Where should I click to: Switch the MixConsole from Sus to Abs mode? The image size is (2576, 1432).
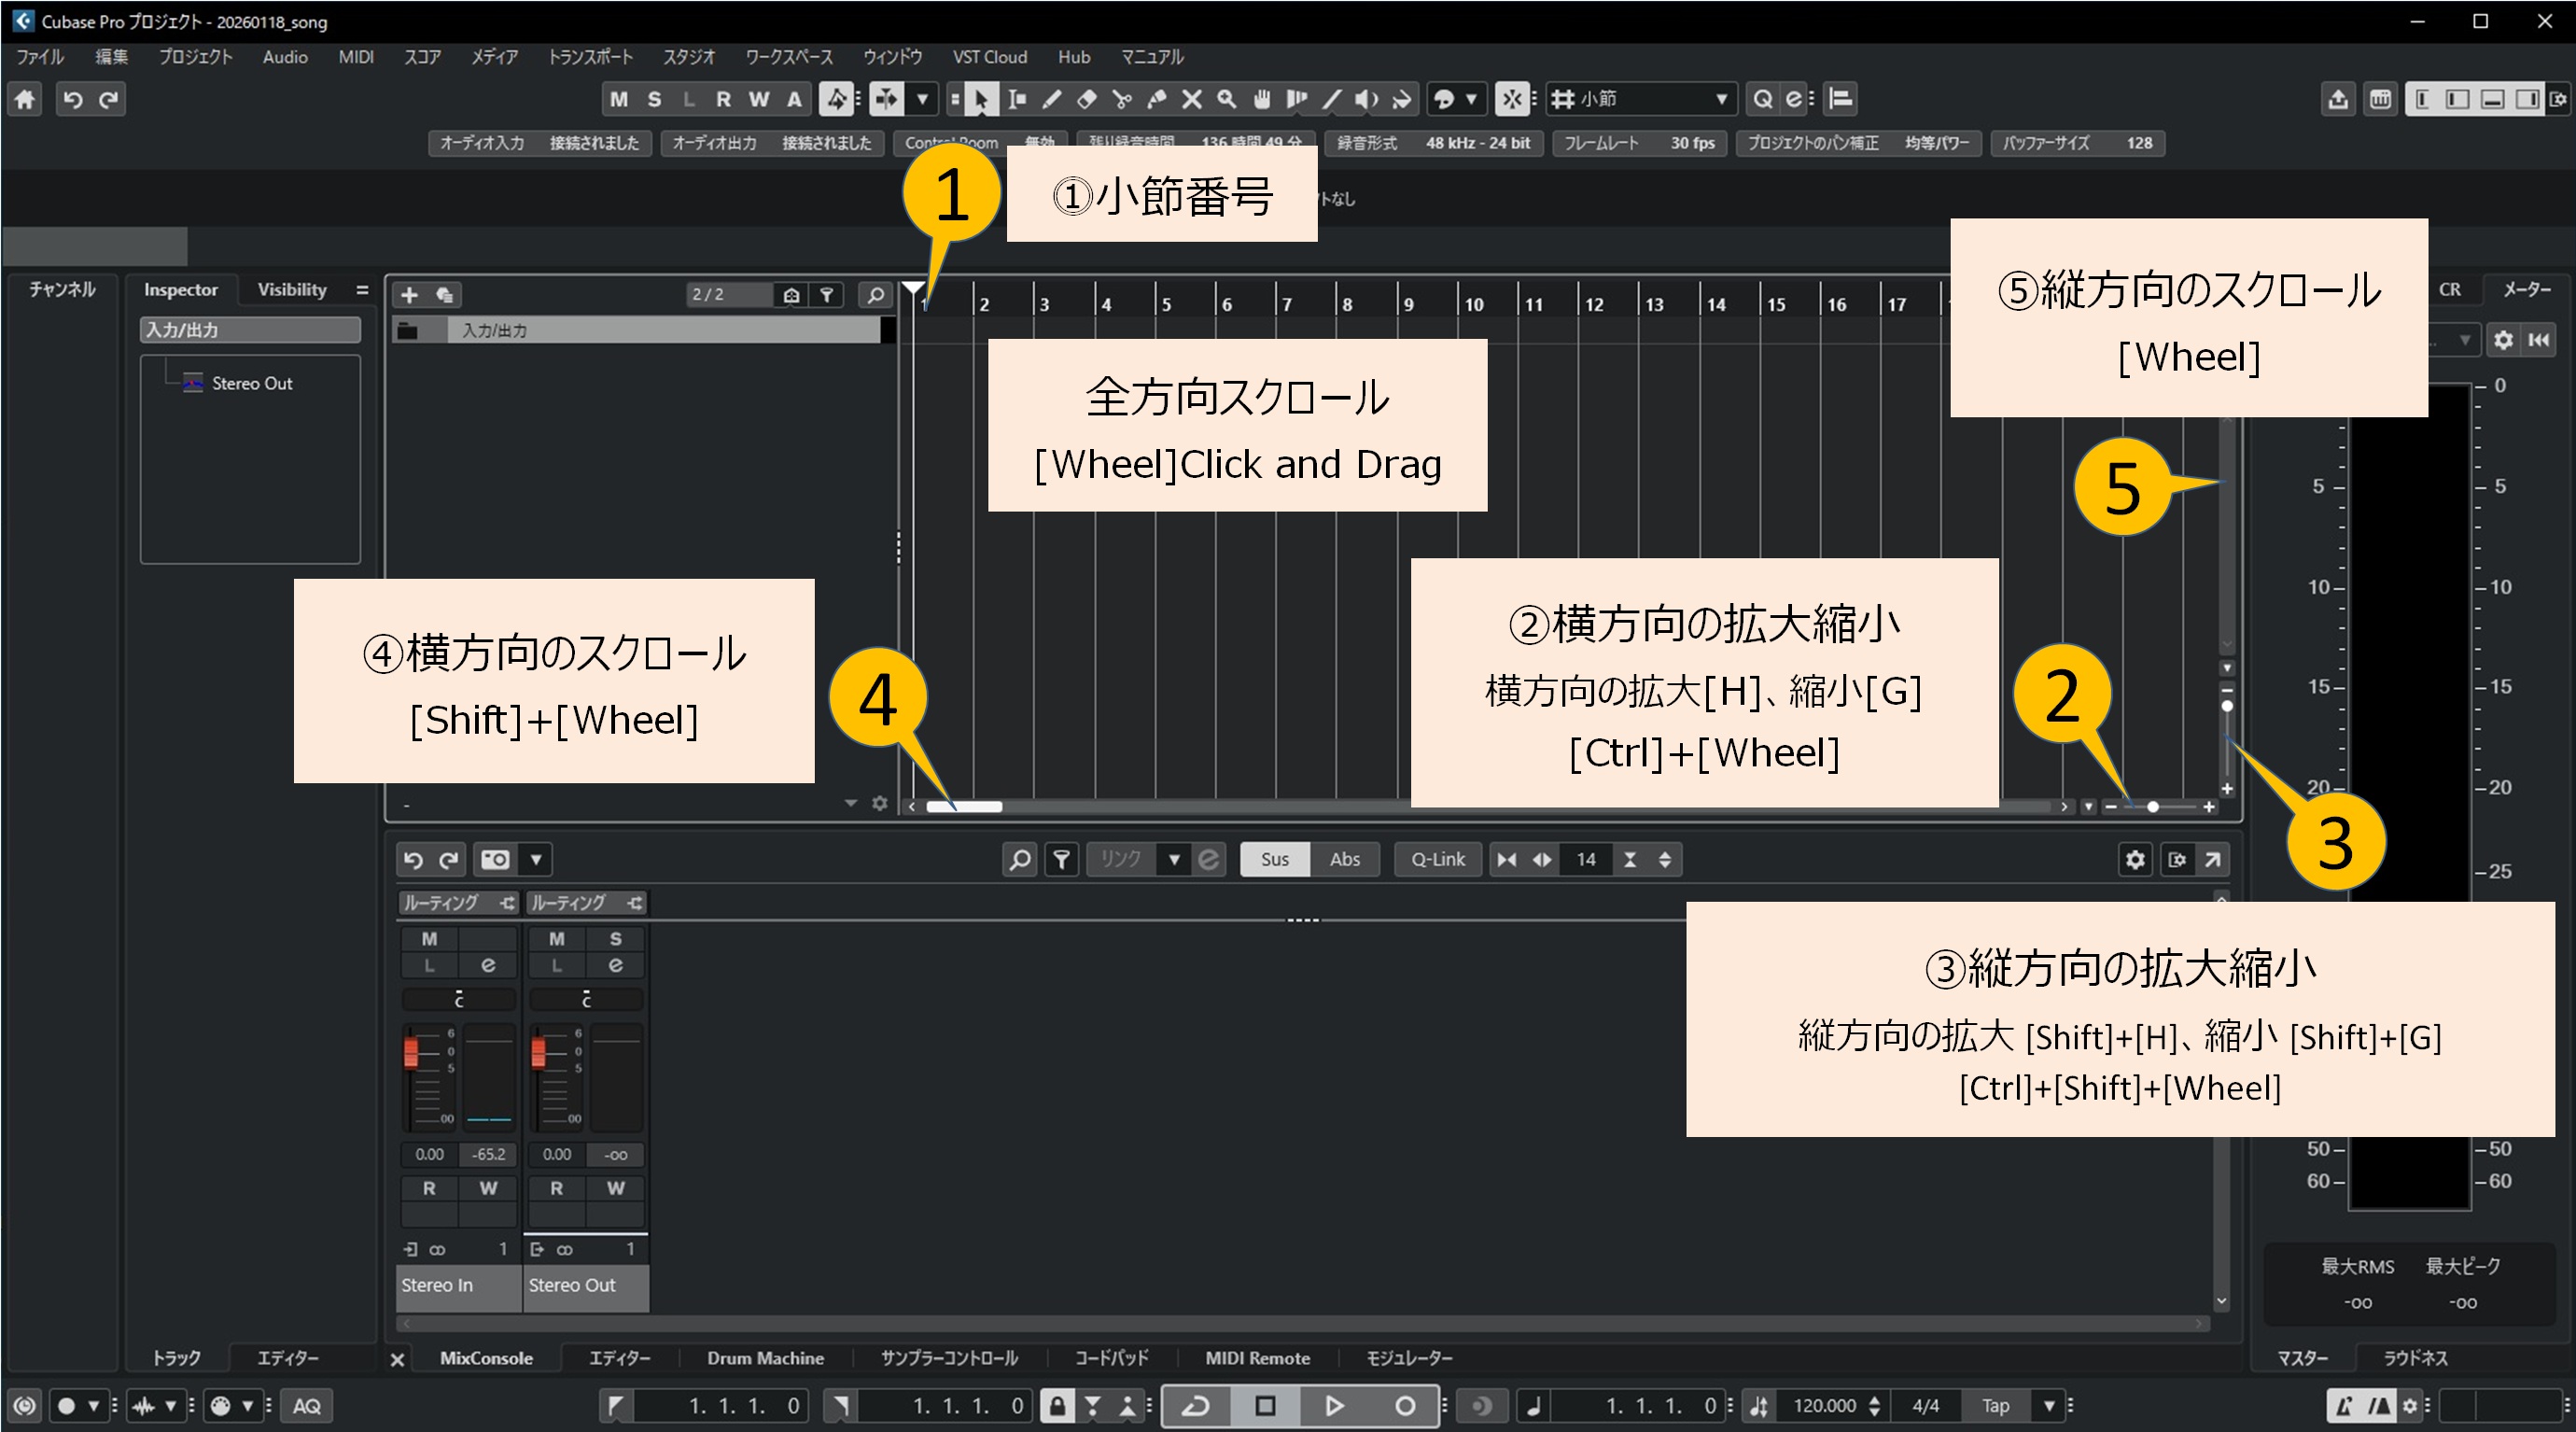[x=1345, y=859]
